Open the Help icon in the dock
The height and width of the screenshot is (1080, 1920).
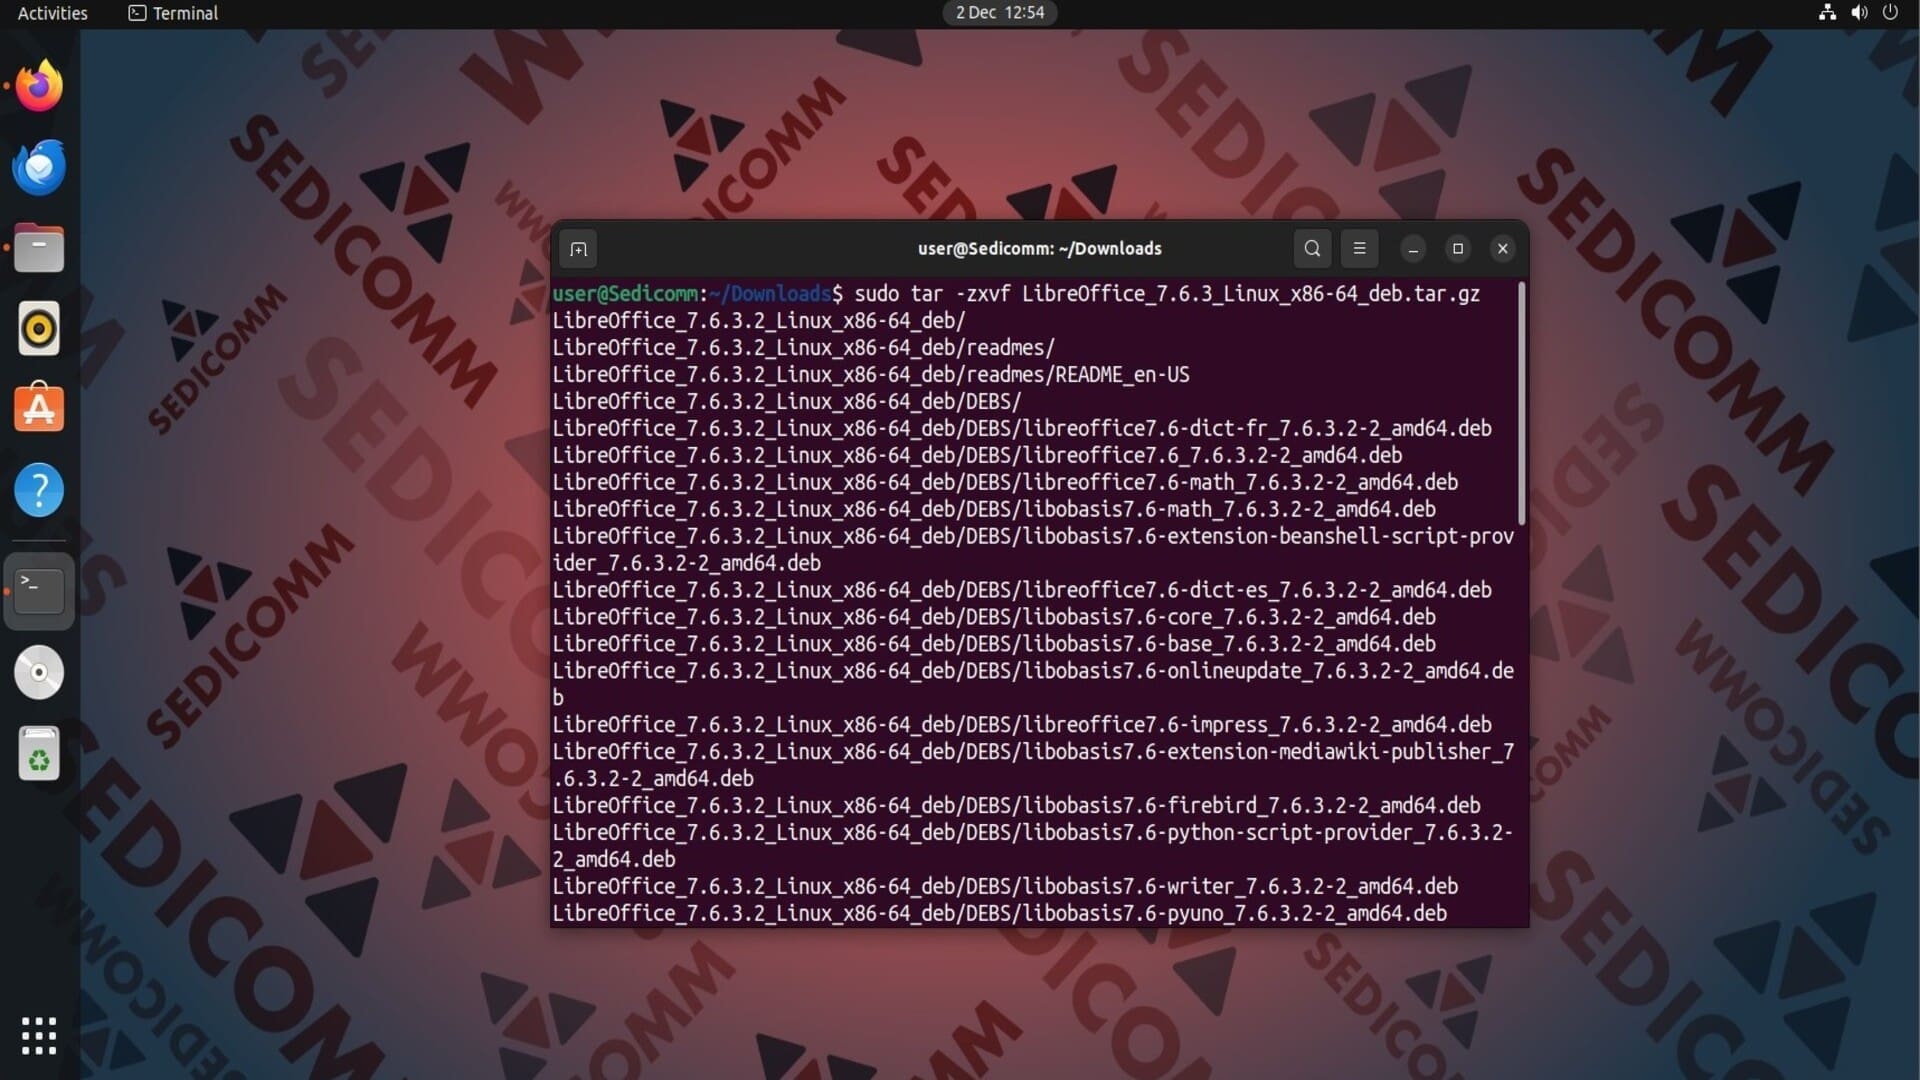click(x=39, y=490)
